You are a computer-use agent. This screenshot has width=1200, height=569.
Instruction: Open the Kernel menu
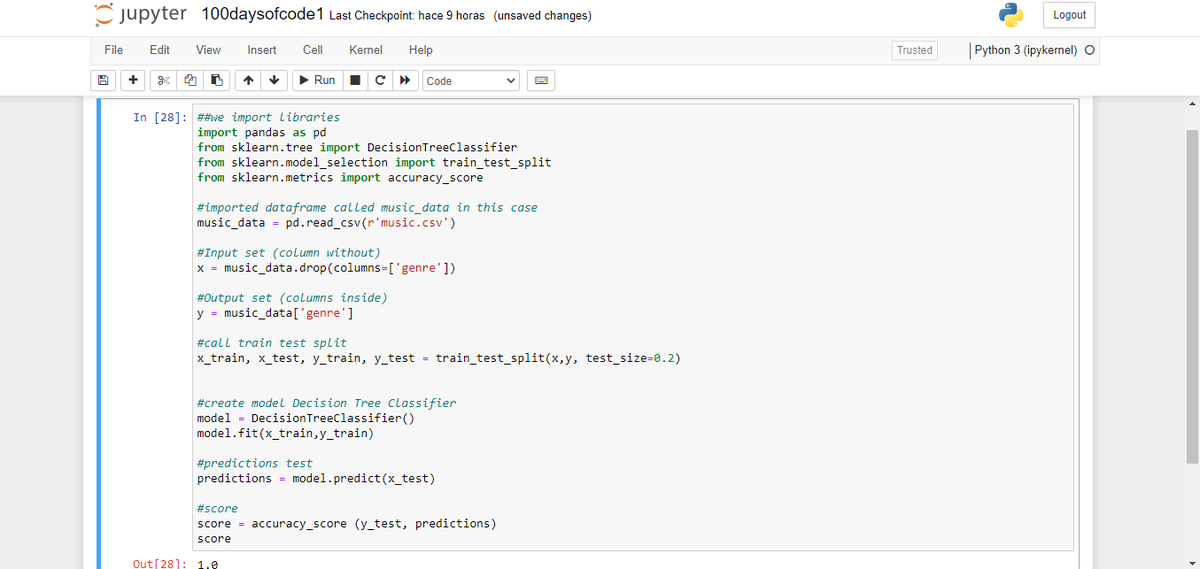click(x=365, y=50)
